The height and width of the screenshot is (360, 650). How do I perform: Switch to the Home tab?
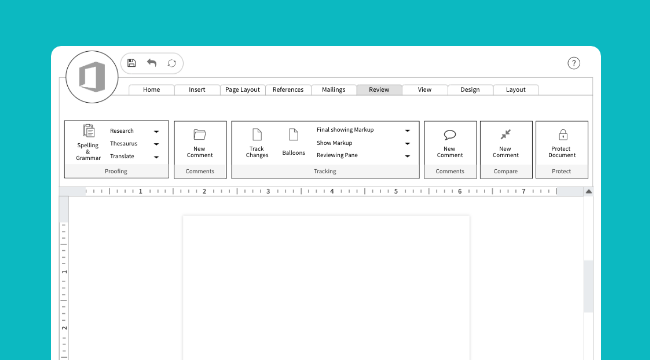pos(151,90)
